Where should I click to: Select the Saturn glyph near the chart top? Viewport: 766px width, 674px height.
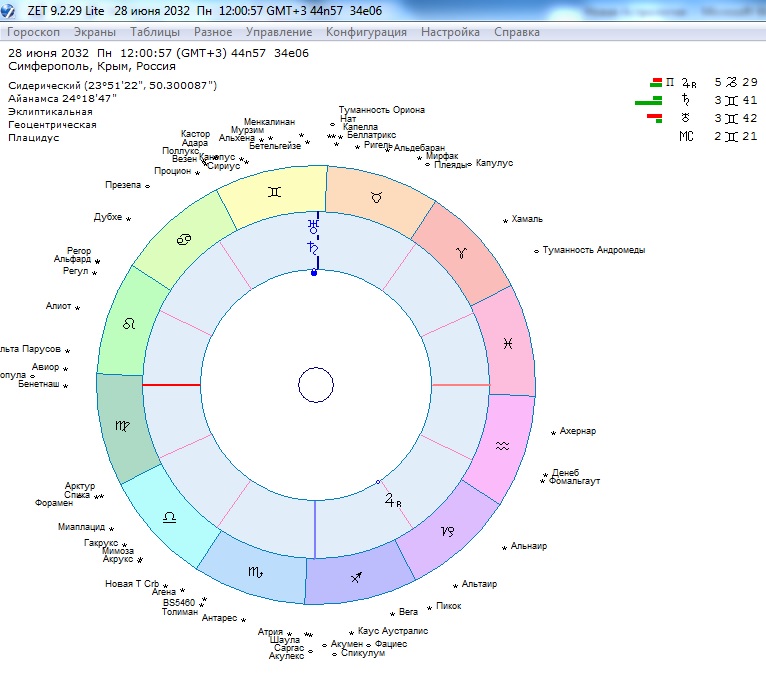(x=314, y=246)
